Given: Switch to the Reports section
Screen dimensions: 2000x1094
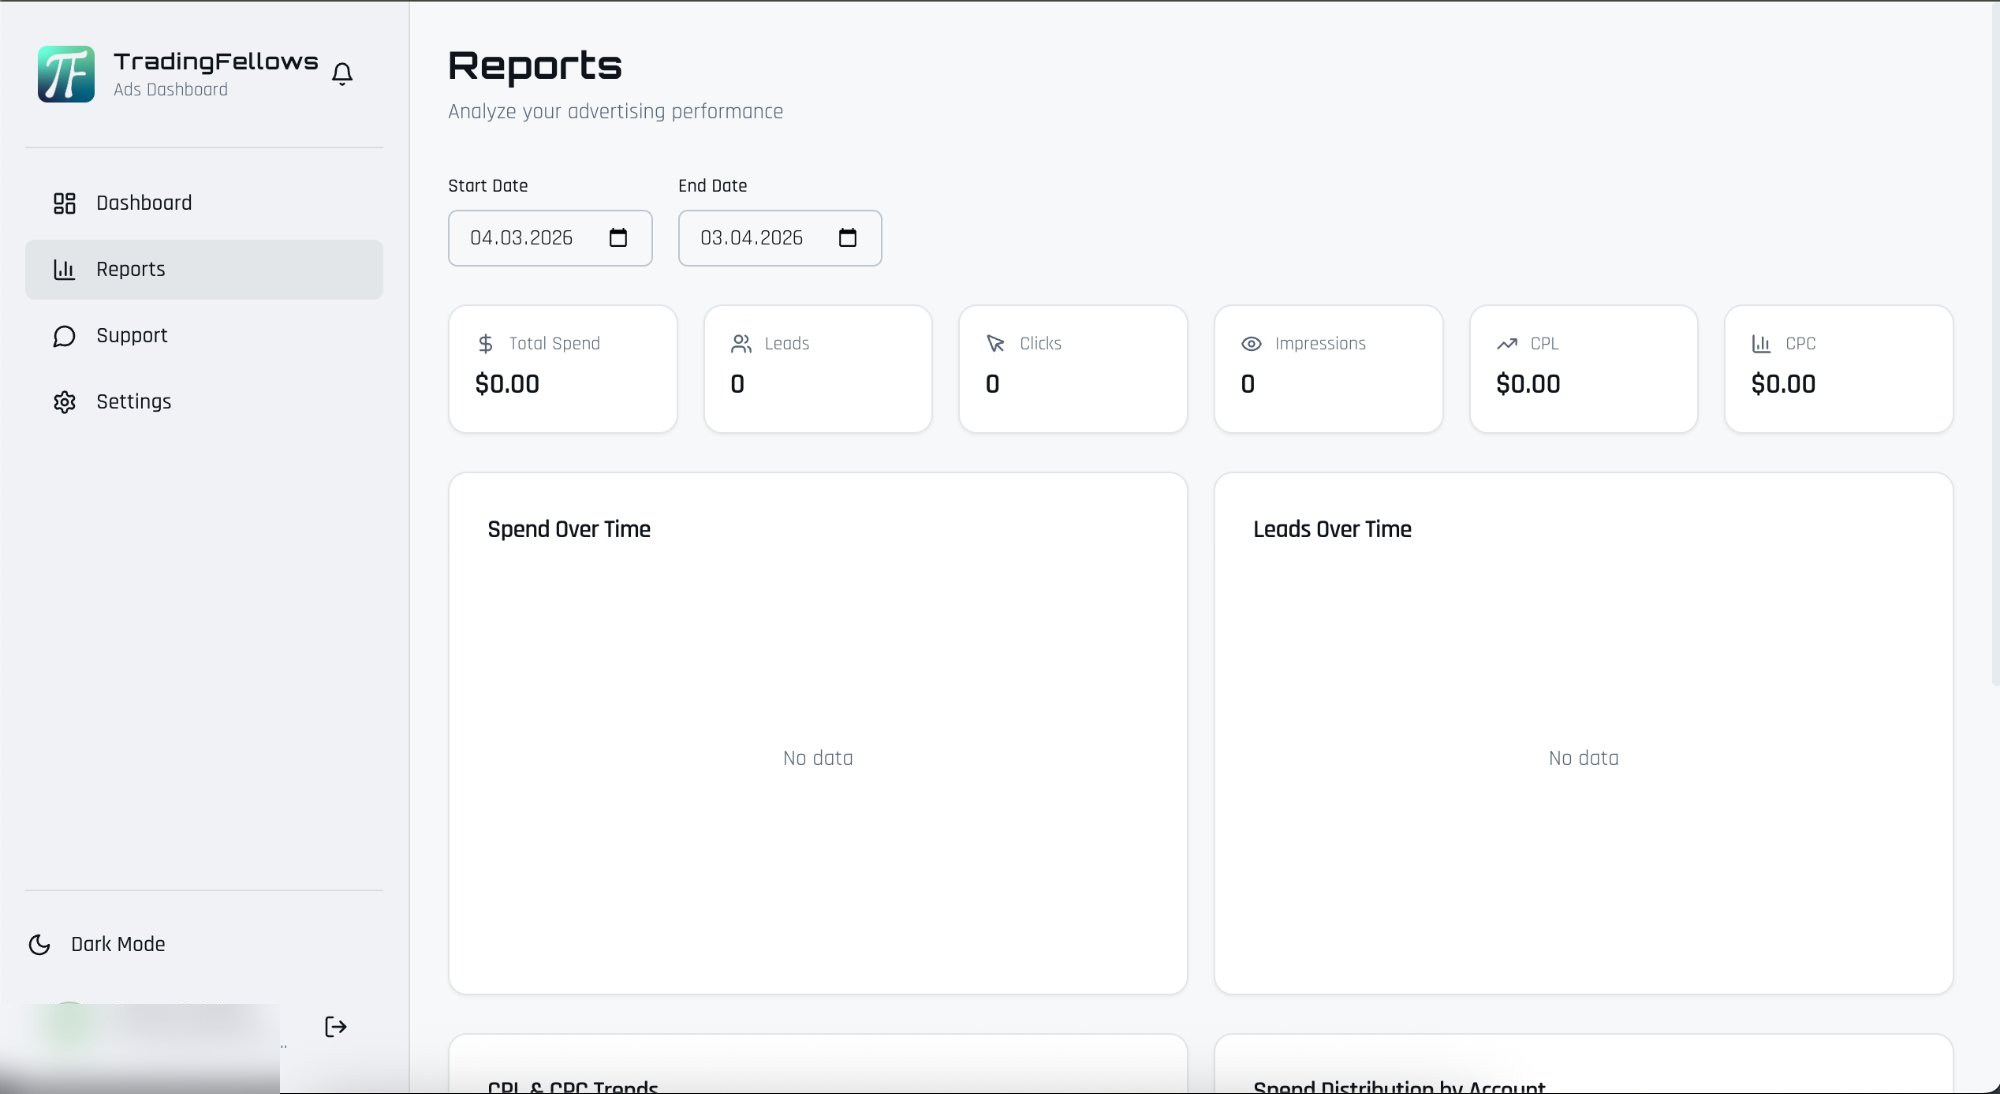Looking at the screenshot, I should (131, 269).
